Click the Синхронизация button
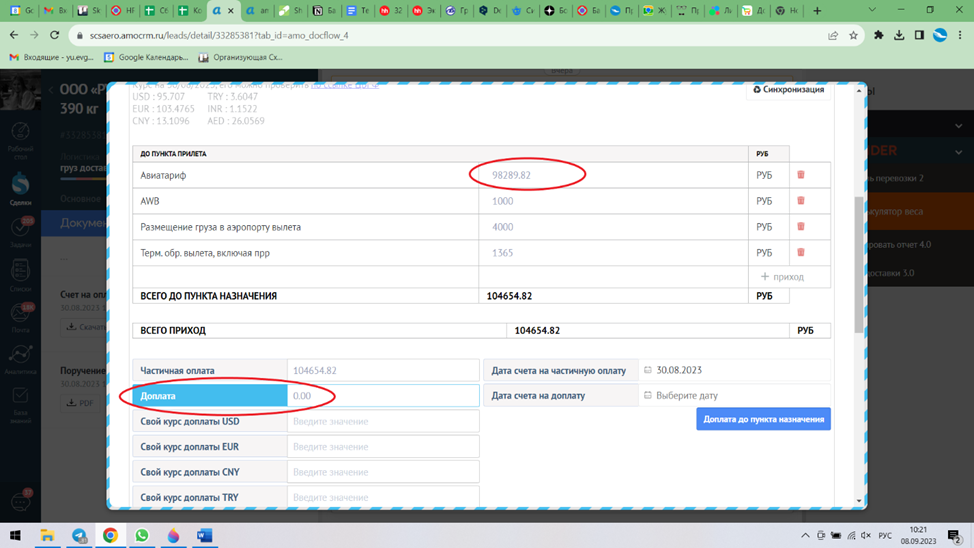974x548 pixels. [x=789, y=90]
